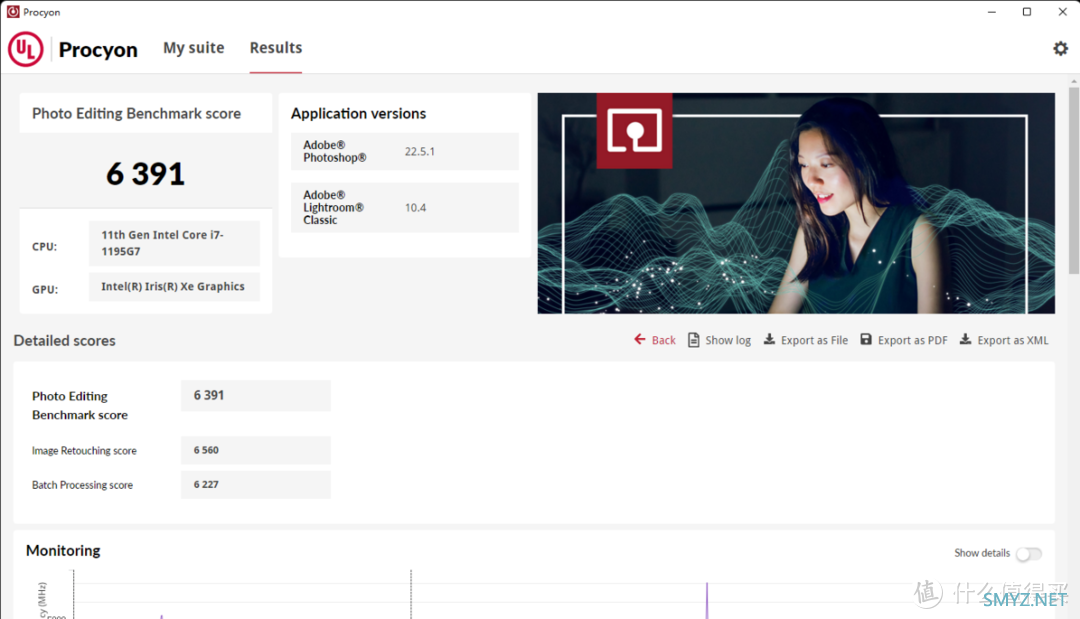Select the GPU value Intel(R) Iris(R) Xe Graphics
The width and height of the screenshot is (1080, 619).
click(174, 286)
